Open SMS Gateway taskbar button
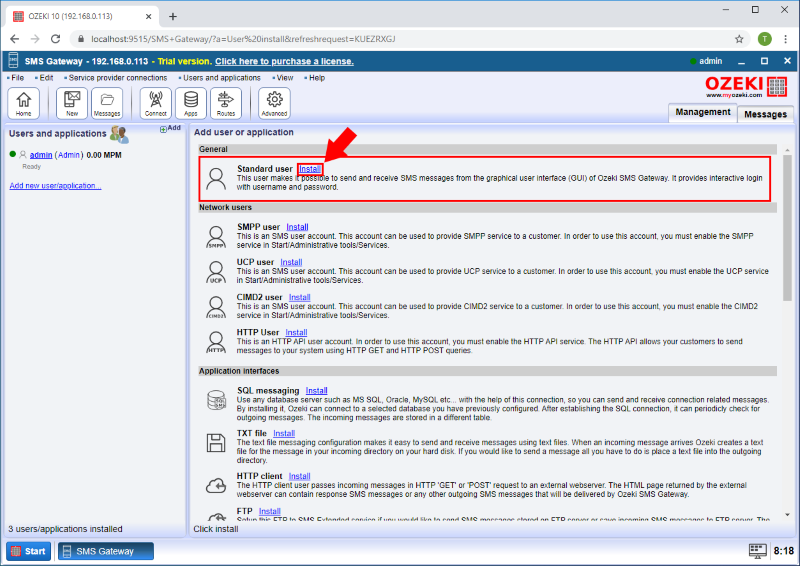The width and height of the screenshot is (800, 566). (106, 551)
